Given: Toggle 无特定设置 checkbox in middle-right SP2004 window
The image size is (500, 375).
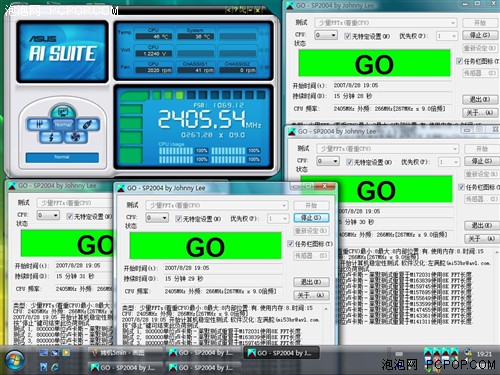Looking at the screenshot, I should point(349,162).
